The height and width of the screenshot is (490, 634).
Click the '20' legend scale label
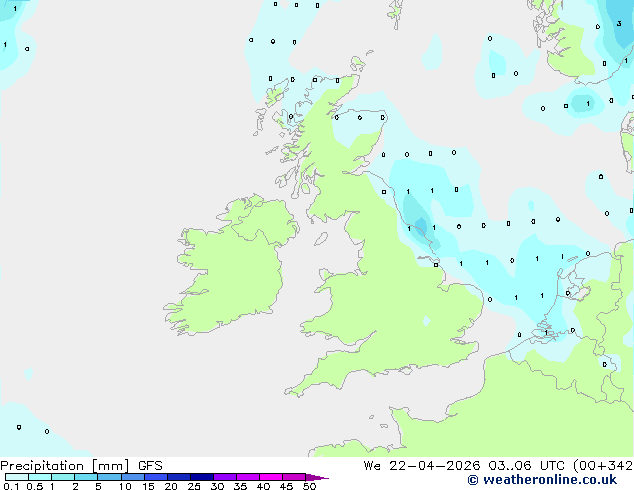pyautogui.click(x=171, y=486)
